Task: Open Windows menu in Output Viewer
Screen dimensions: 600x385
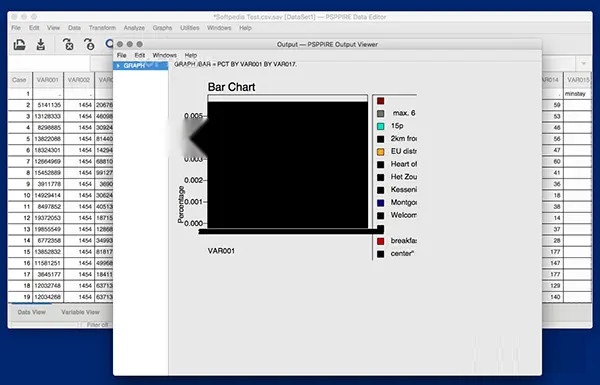Action: click(x=165, y=55)
